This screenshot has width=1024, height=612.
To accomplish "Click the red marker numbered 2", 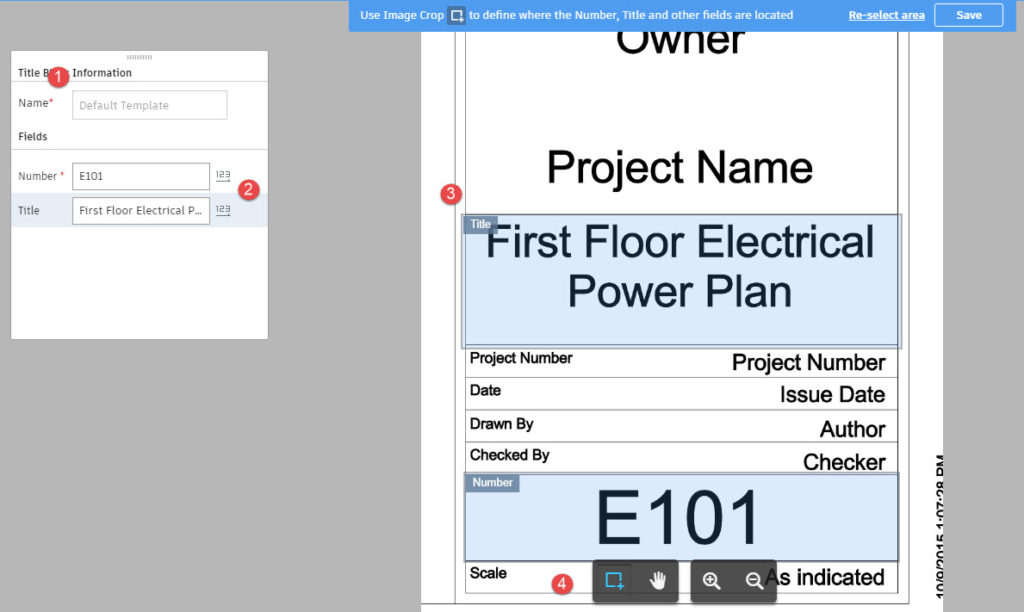I will (249, 188).
